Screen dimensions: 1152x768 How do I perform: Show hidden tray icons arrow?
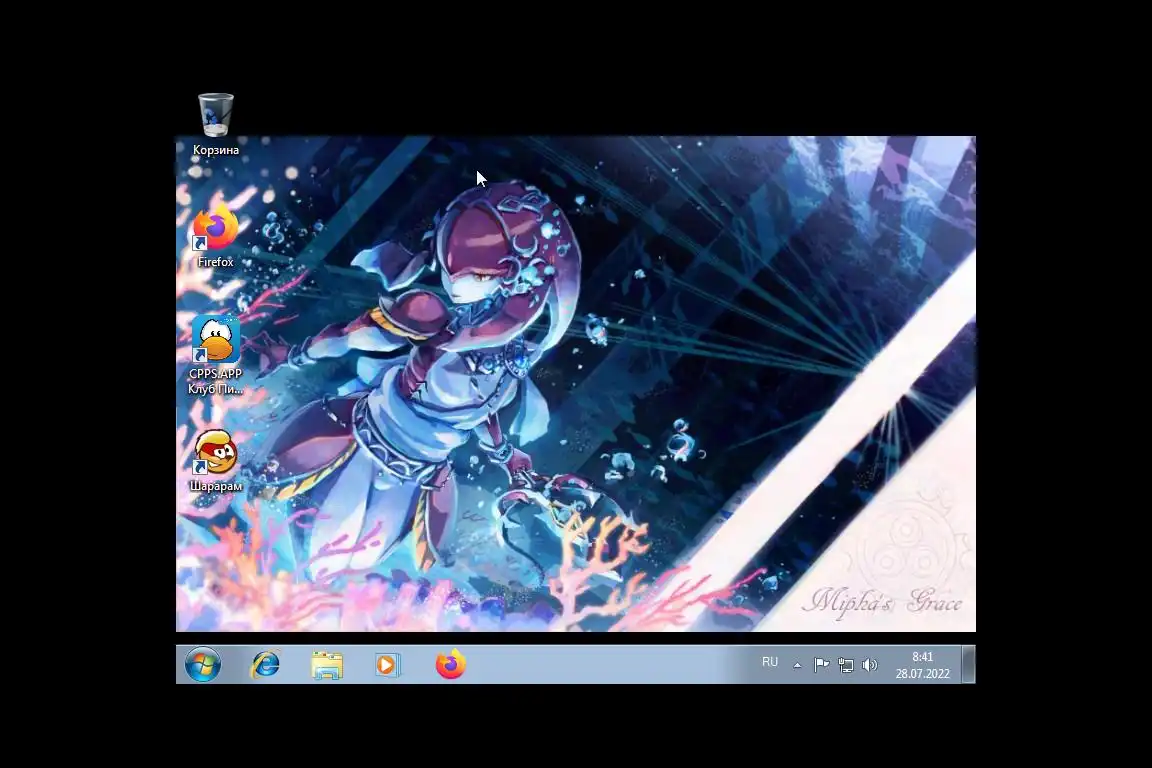point(797,665)
